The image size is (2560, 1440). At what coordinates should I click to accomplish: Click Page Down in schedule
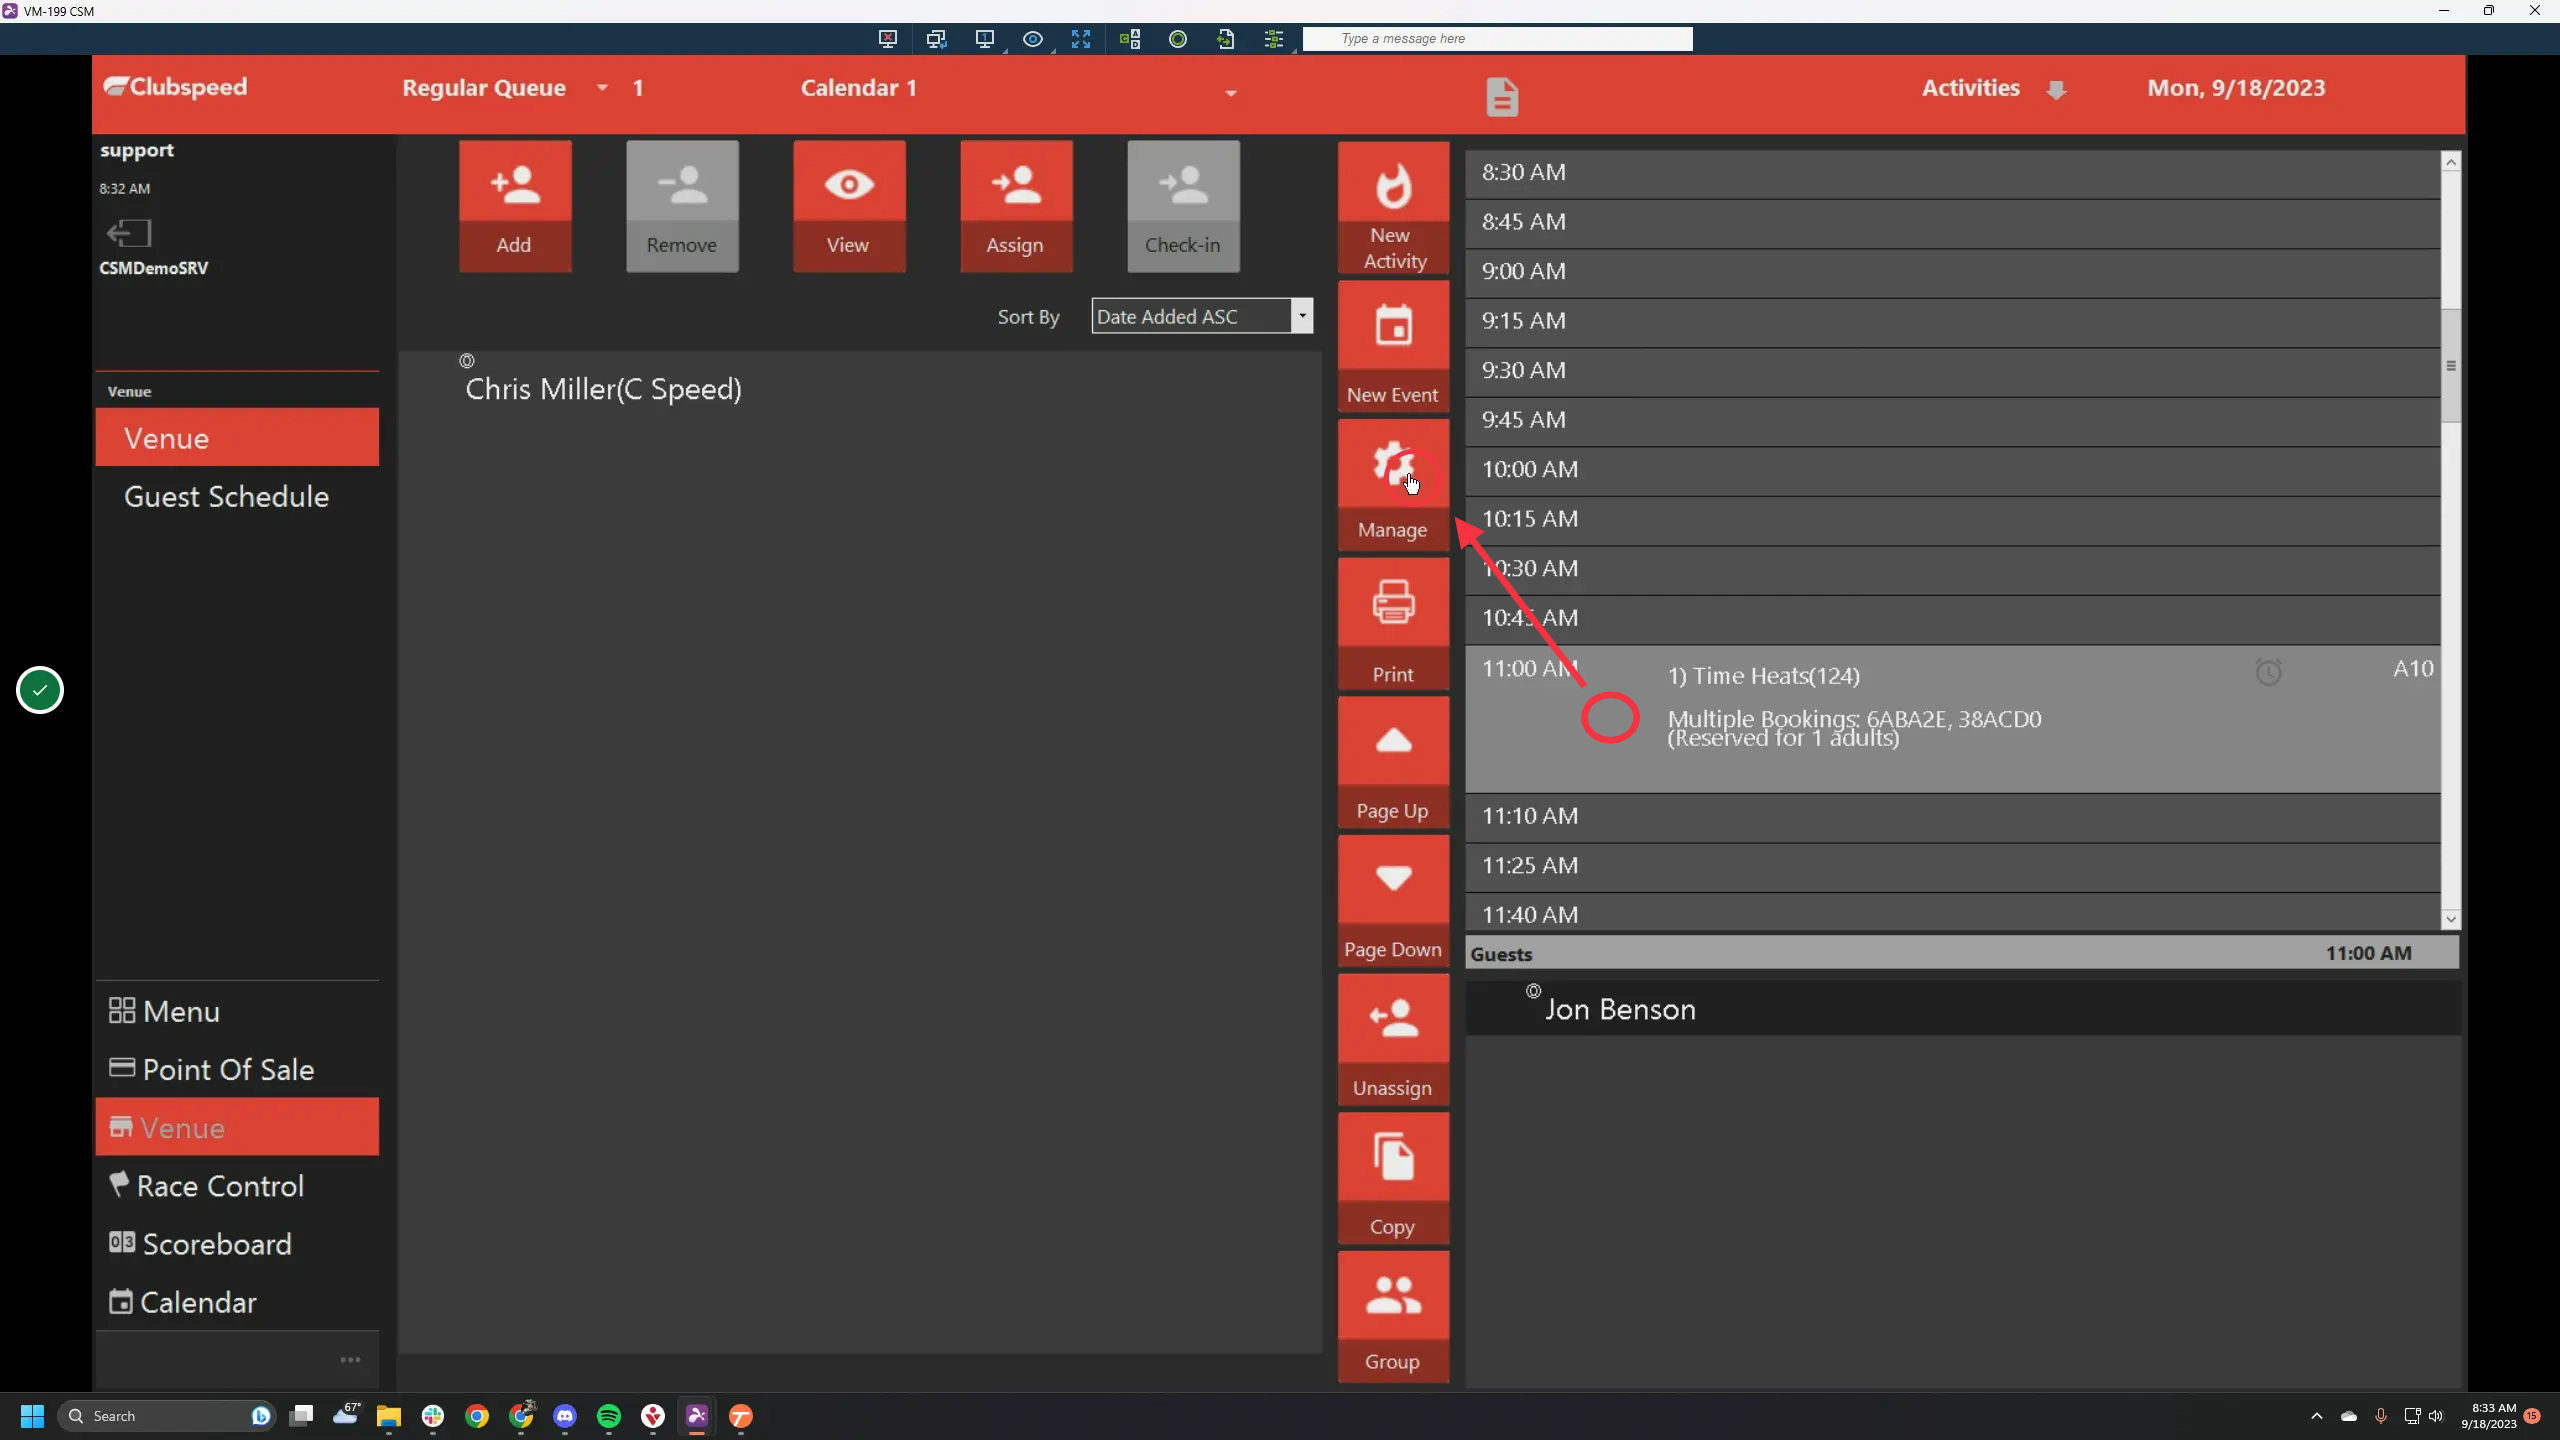point(1393,901)
